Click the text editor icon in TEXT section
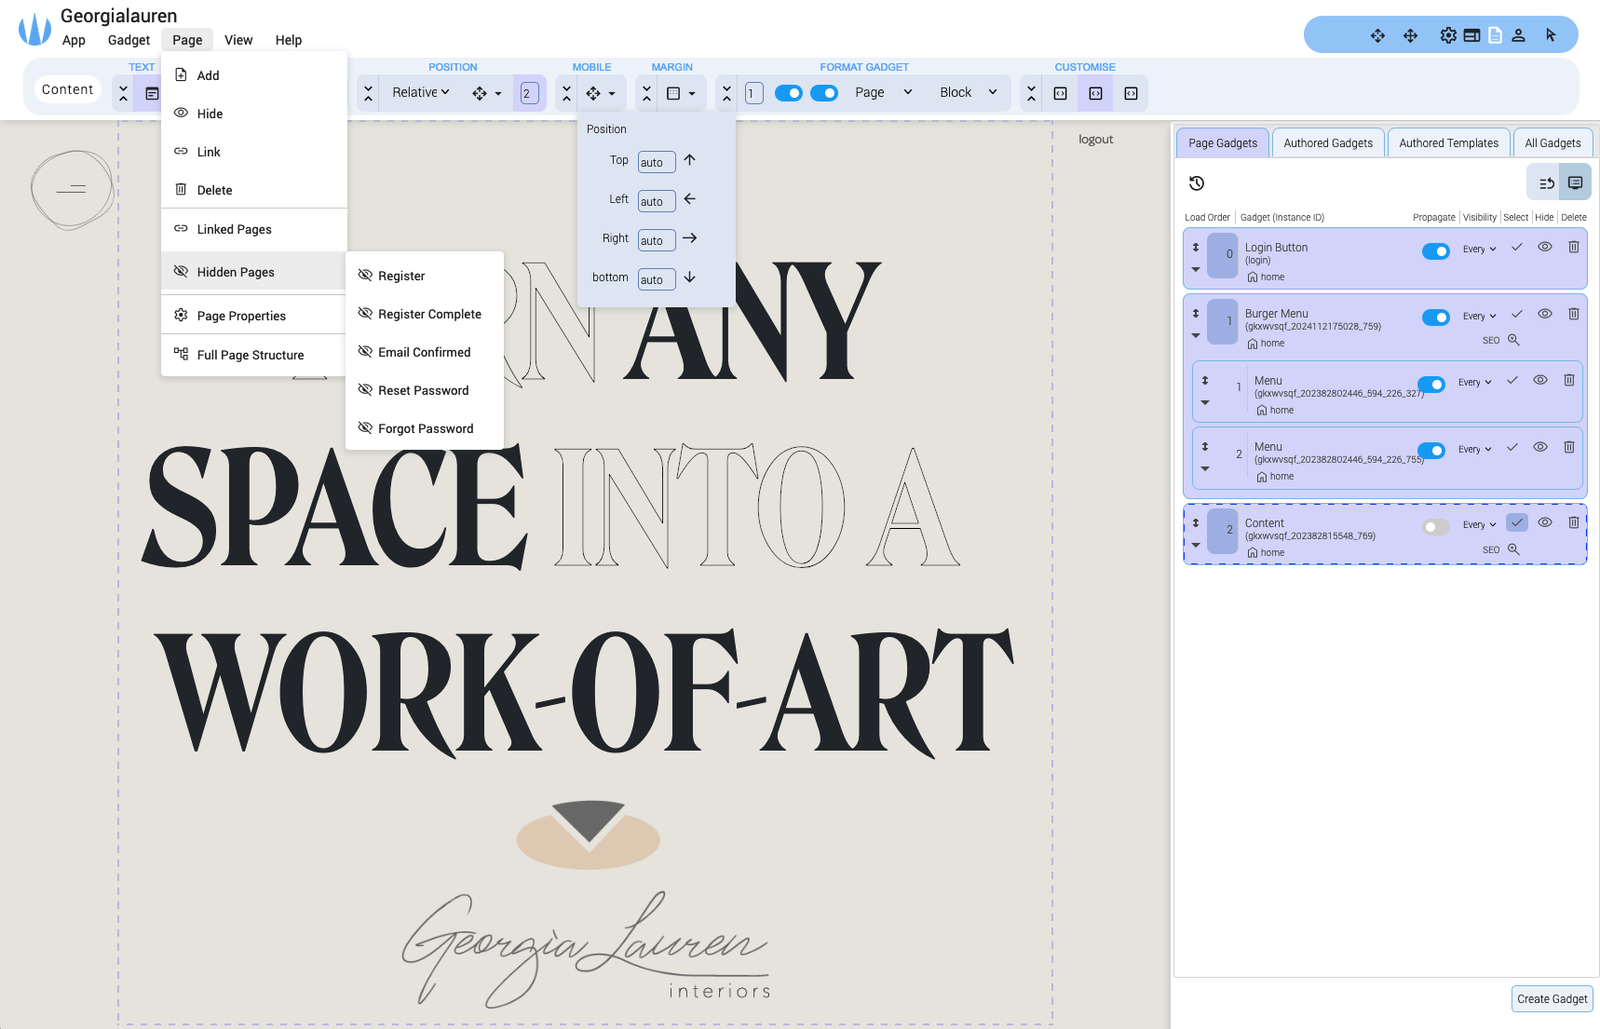The height and width of the screenshot is (1029, 1600). pyautogui.click(x=152, y=93)
